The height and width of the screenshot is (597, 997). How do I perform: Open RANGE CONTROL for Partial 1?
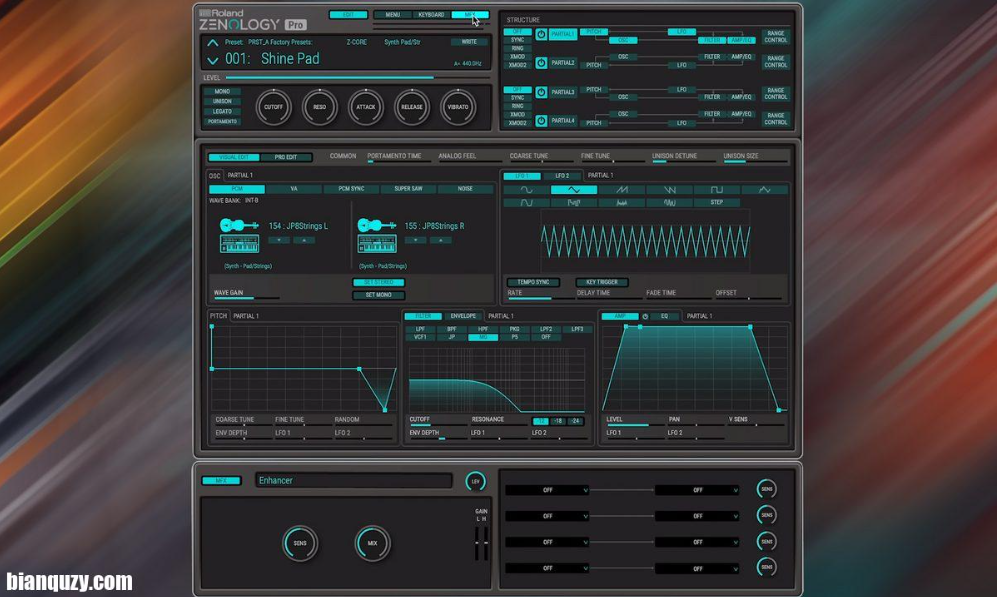tap(776, 36)
